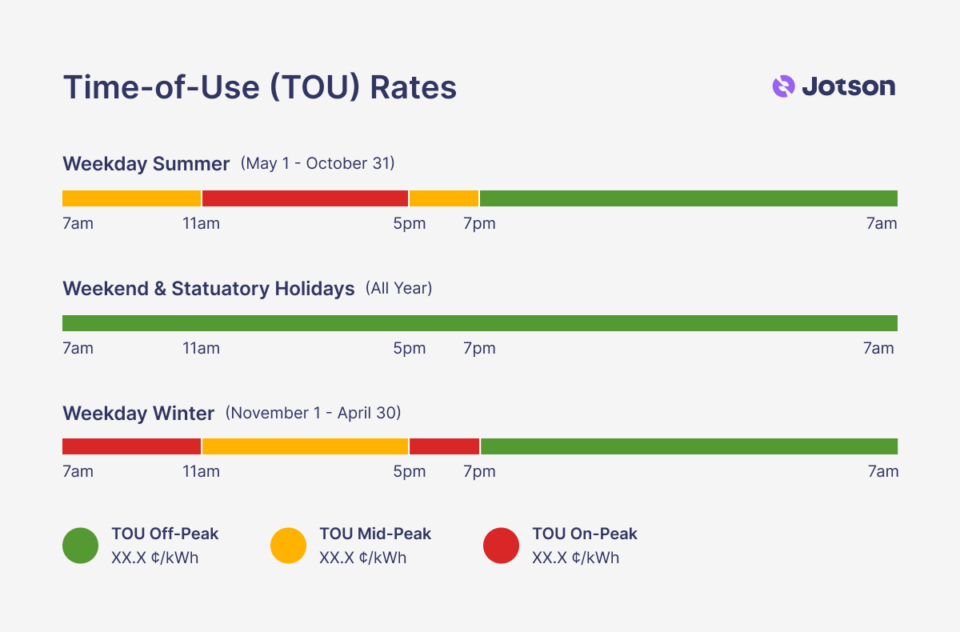Select the Weekend & Statuatory Holidays heading

point(208,288)
